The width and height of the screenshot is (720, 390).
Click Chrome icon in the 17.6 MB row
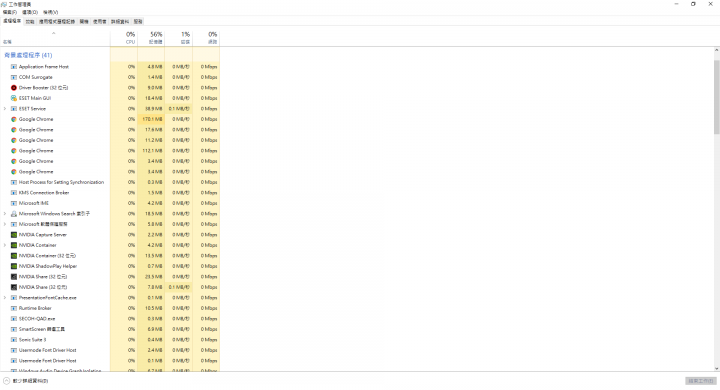click(14, 130)
